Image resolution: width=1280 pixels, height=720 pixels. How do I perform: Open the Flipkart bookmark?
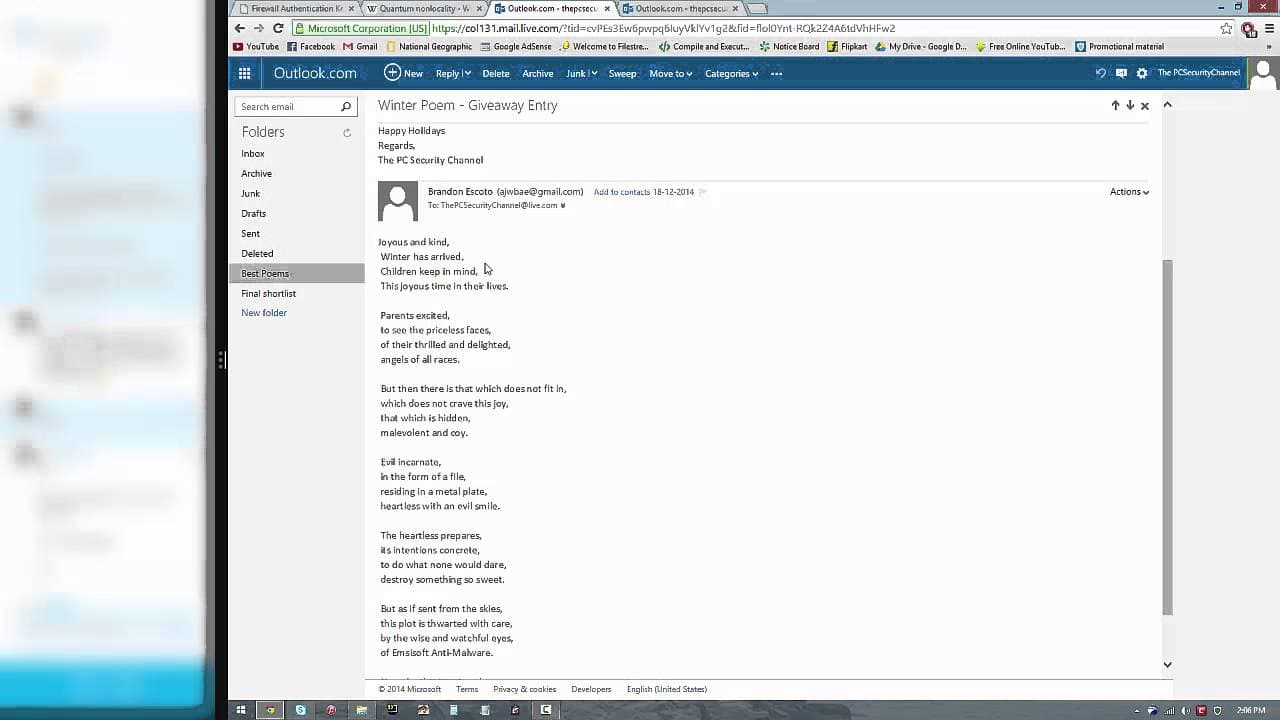(x=847, y=46)
